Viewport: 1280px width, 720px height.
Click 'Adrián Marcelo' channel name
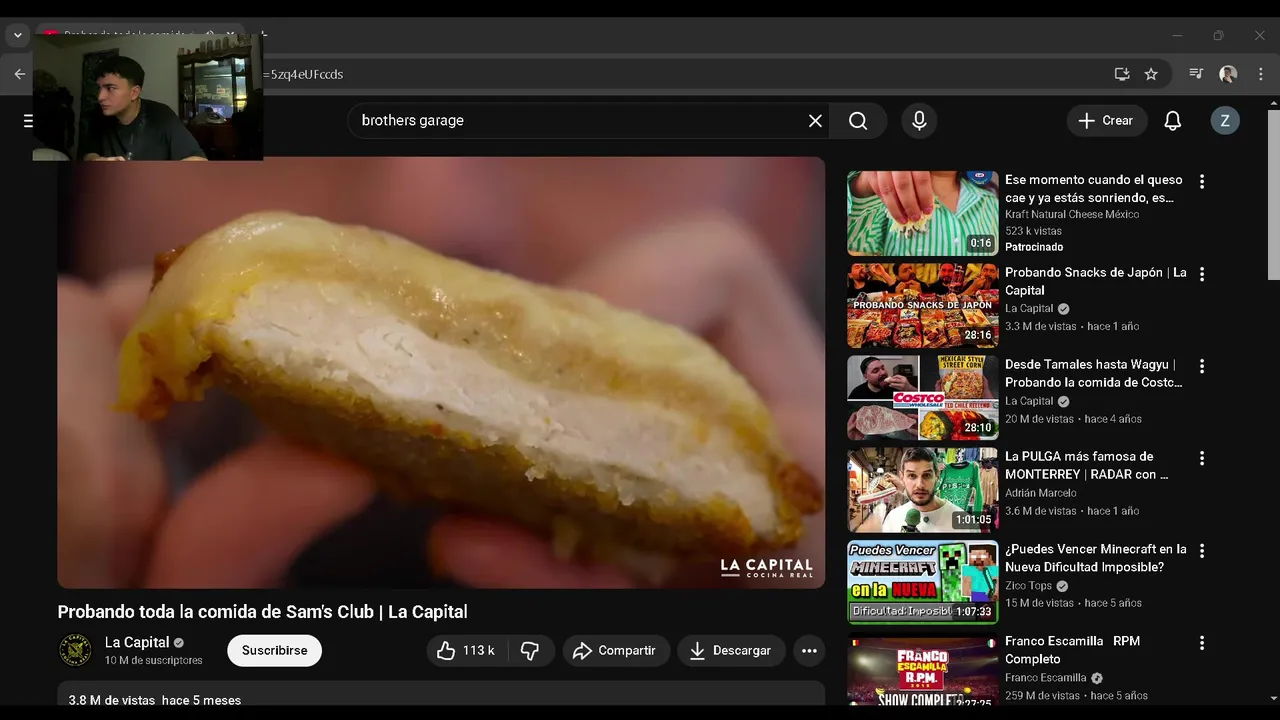coord(1040,493)
